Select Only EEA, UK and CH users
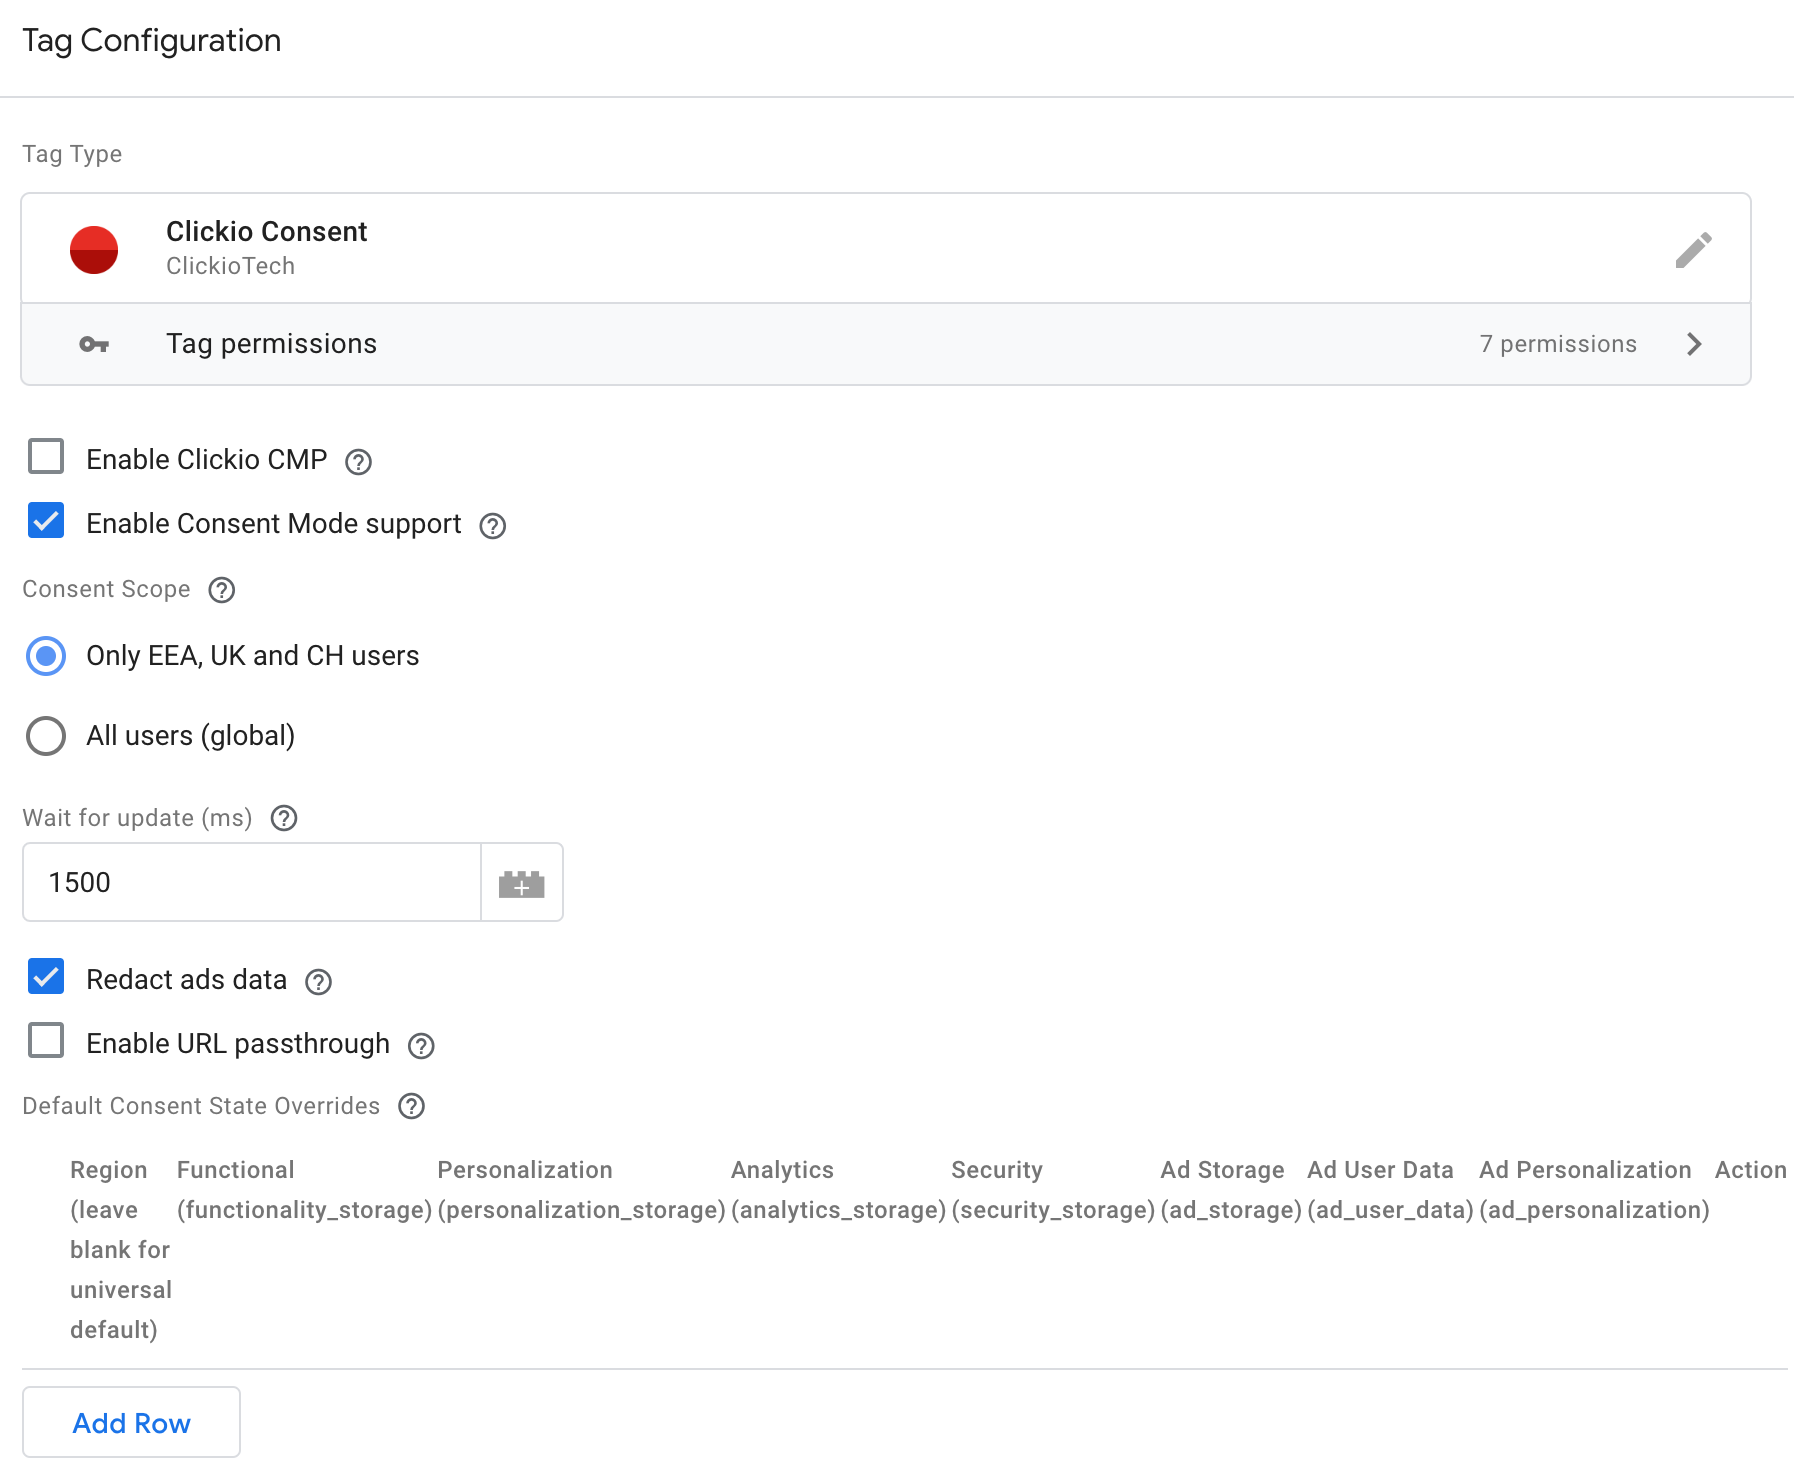The width and height of the screenshot is (1794, 1468). pyautogui.click(x=46, y=656)
